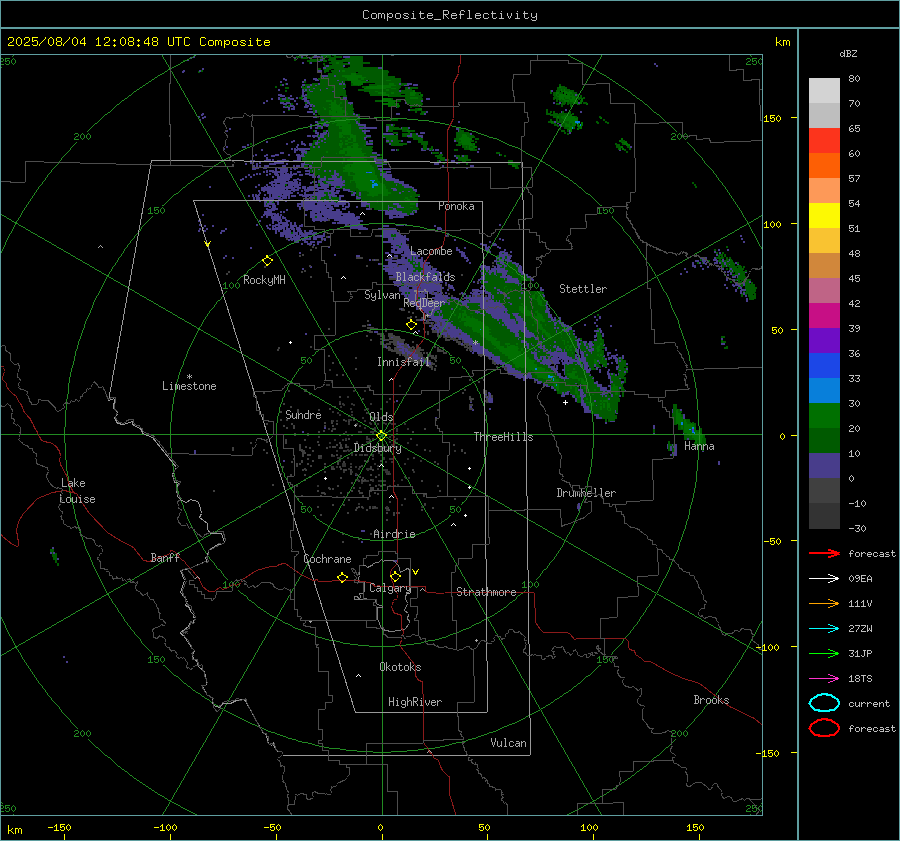900x841 pixels.
Task: Click the 09EA legend label
Action: point(860,579)
